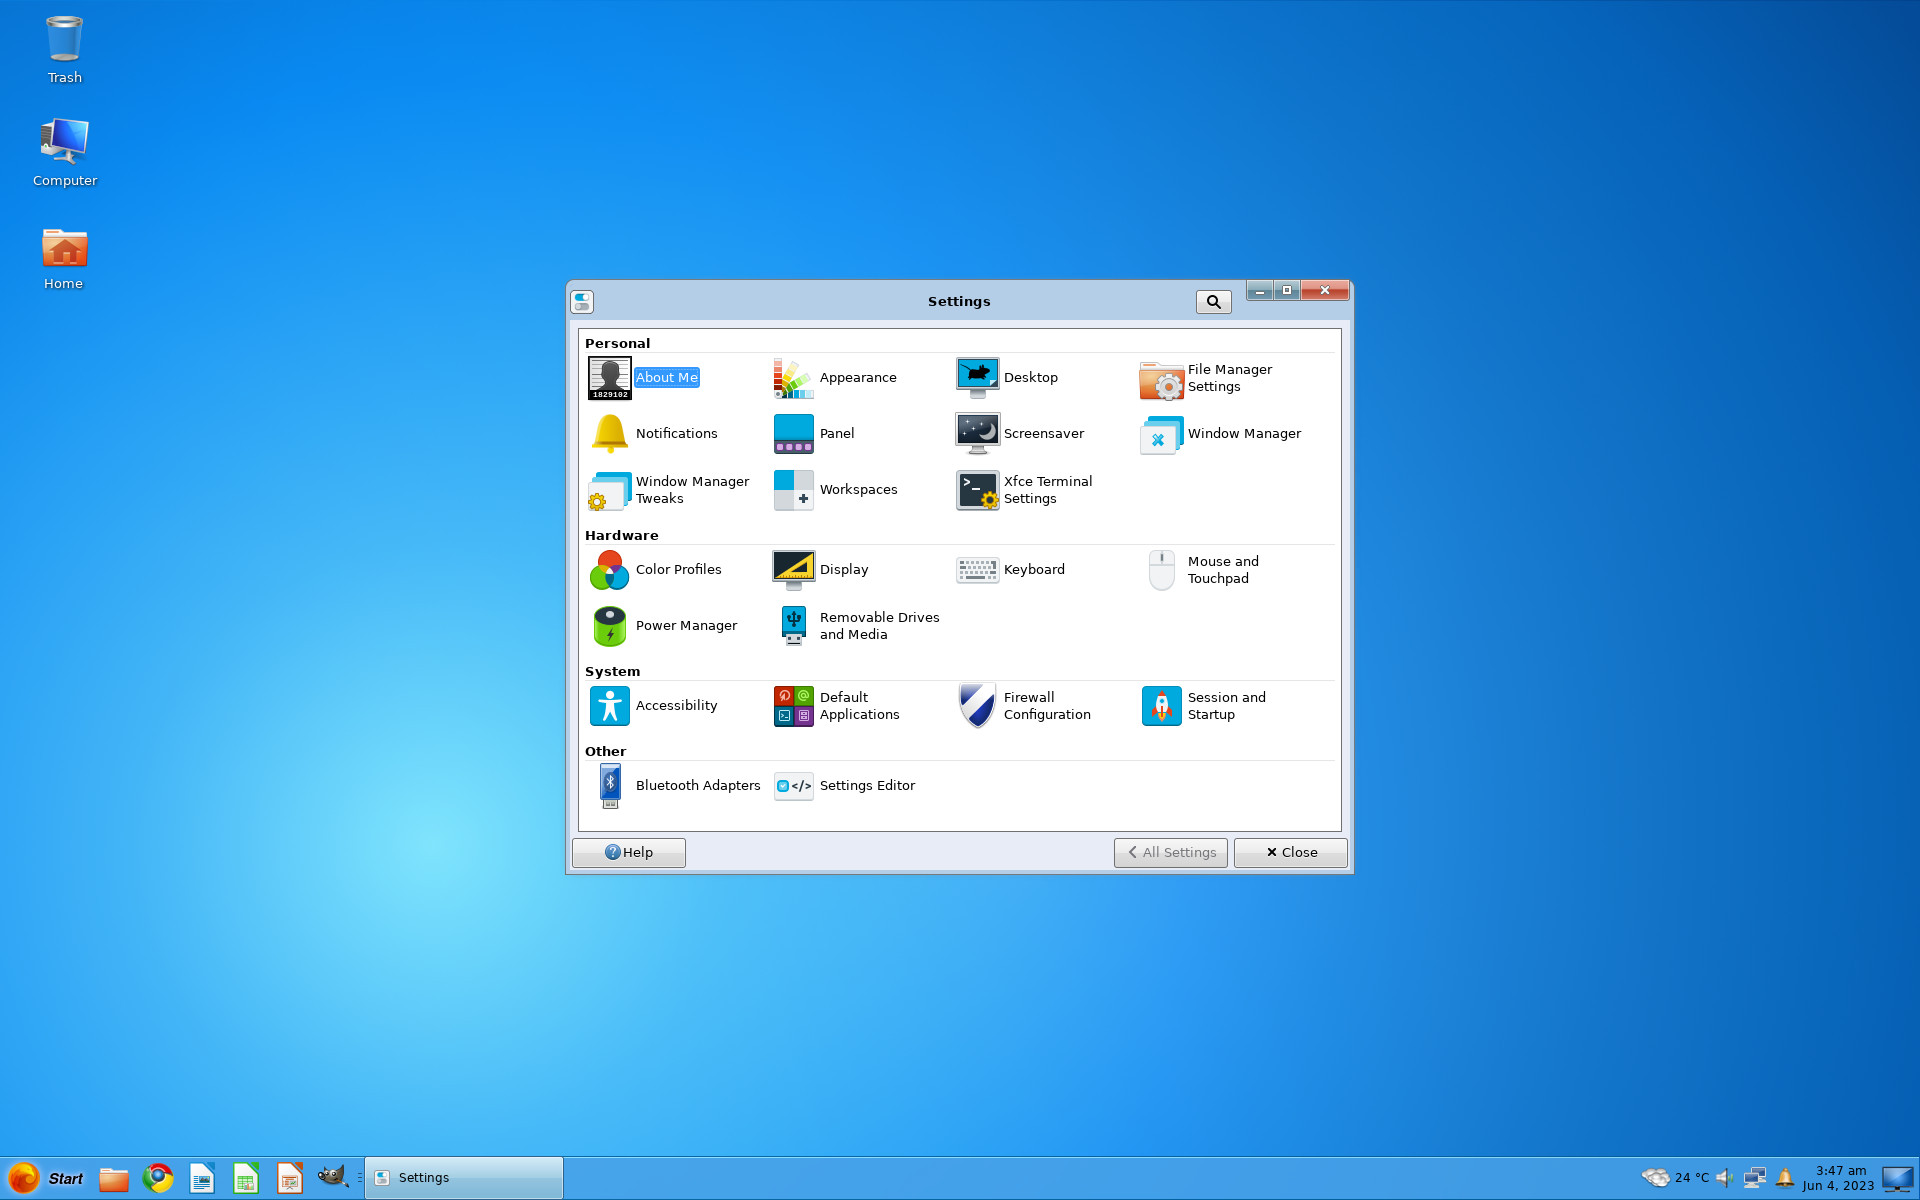Open the Screensaver settings

pyautogui.click(x=1020, y=434)
